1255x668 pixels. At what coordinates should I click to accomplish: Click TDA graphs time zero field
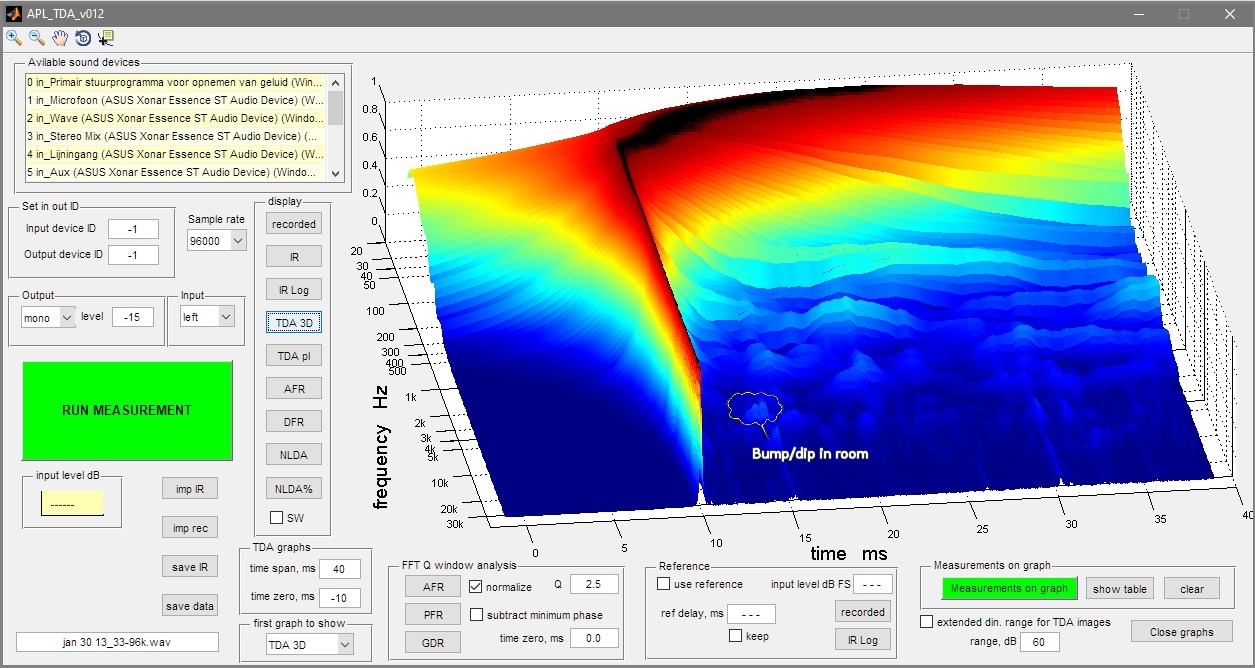[340, 597]
